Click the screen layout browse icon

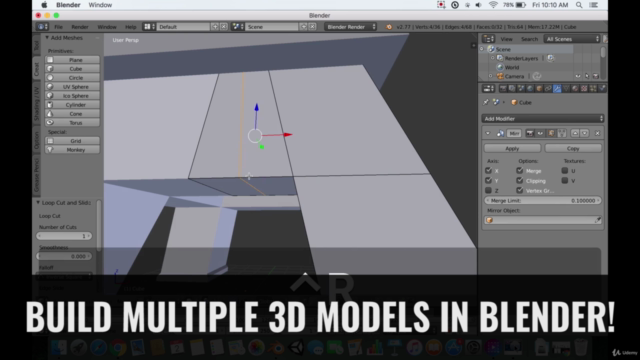(149, 27)
